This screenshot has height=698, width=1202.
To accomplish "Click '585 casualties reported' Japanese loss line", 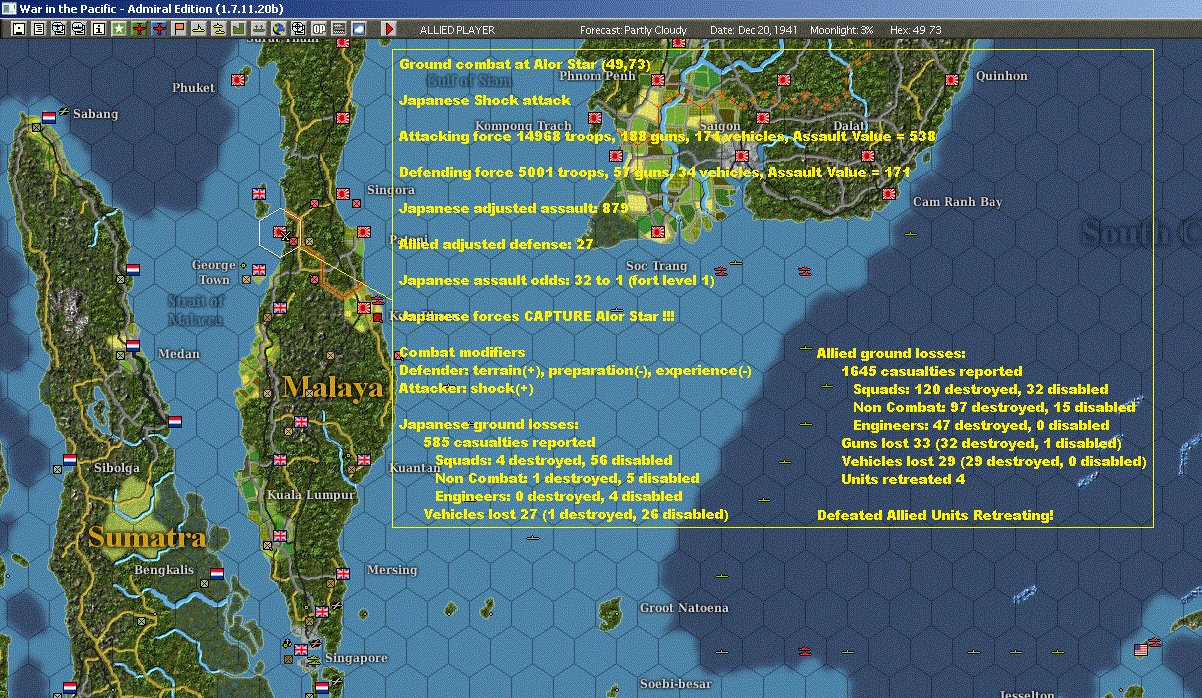I will [x=510, y=442].
